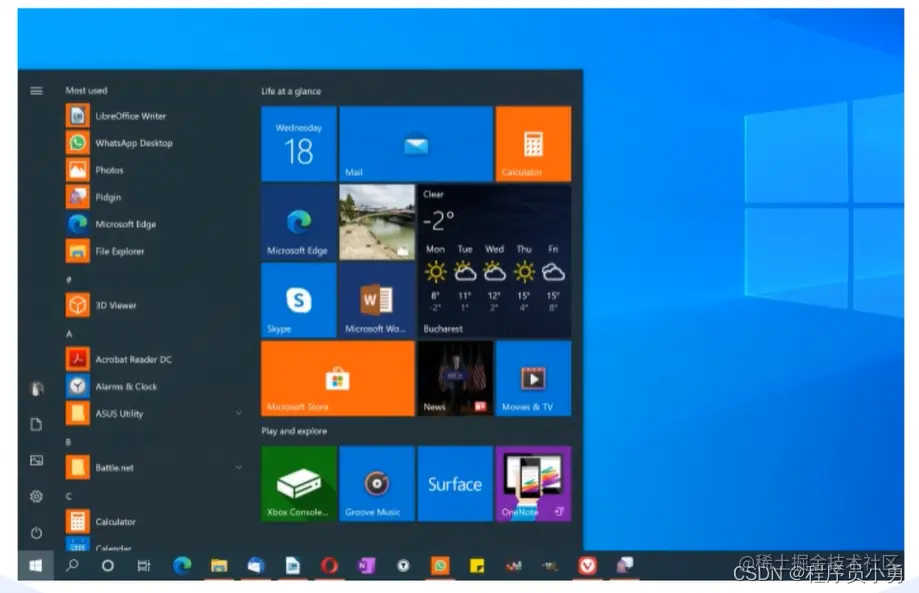Open the News tile
Image resolution: width=919 pixels, height=593 pixels.
pos(455,379)
